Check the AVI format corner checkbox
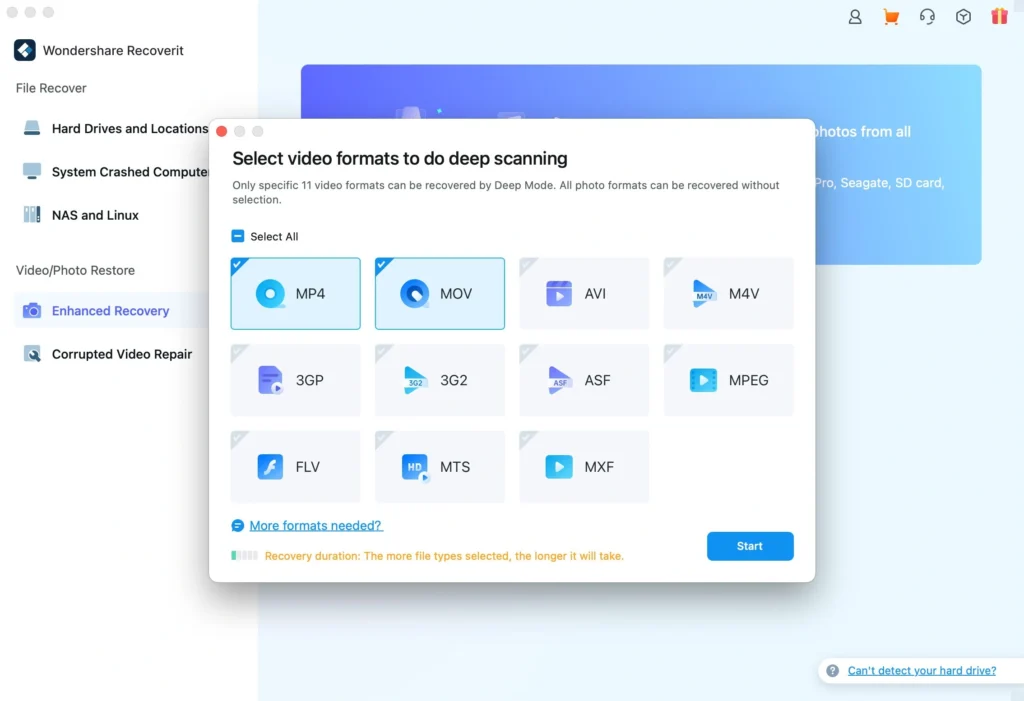 (527, 265)
